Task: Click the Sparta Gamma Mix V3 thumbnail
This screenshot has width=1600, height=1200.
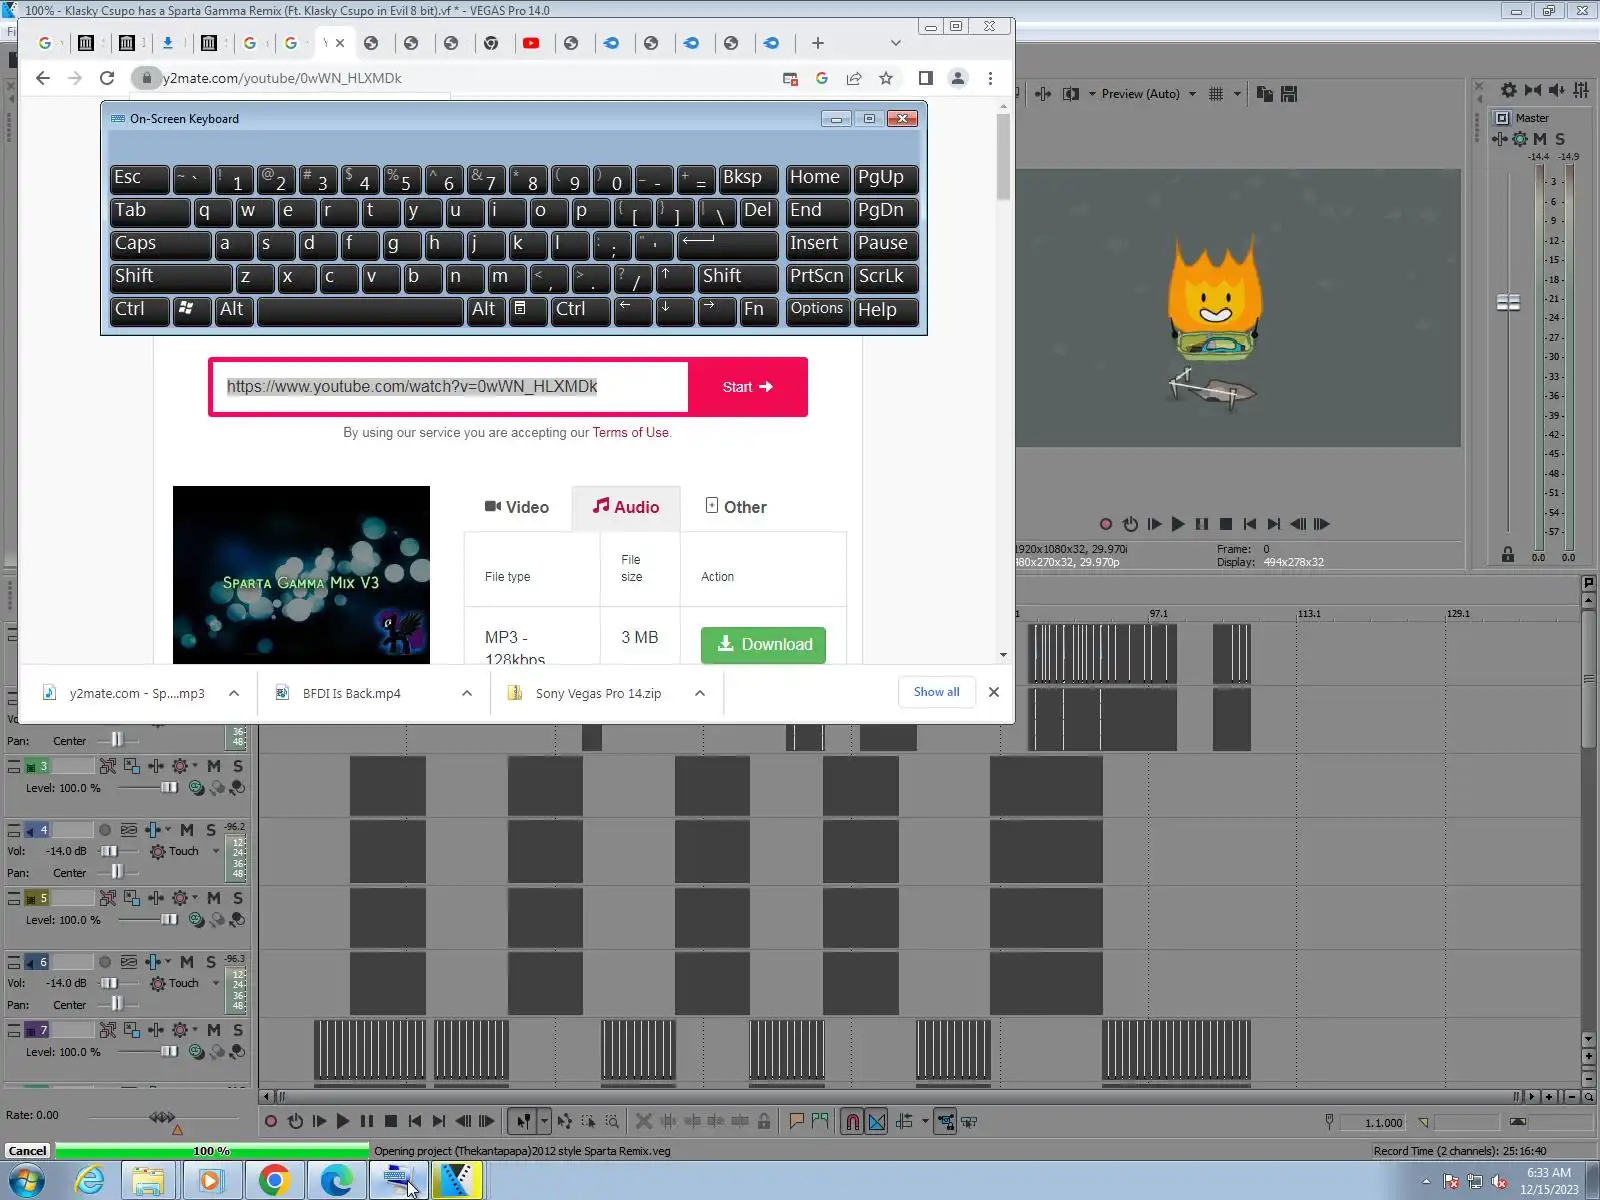Action: [301, 575]
